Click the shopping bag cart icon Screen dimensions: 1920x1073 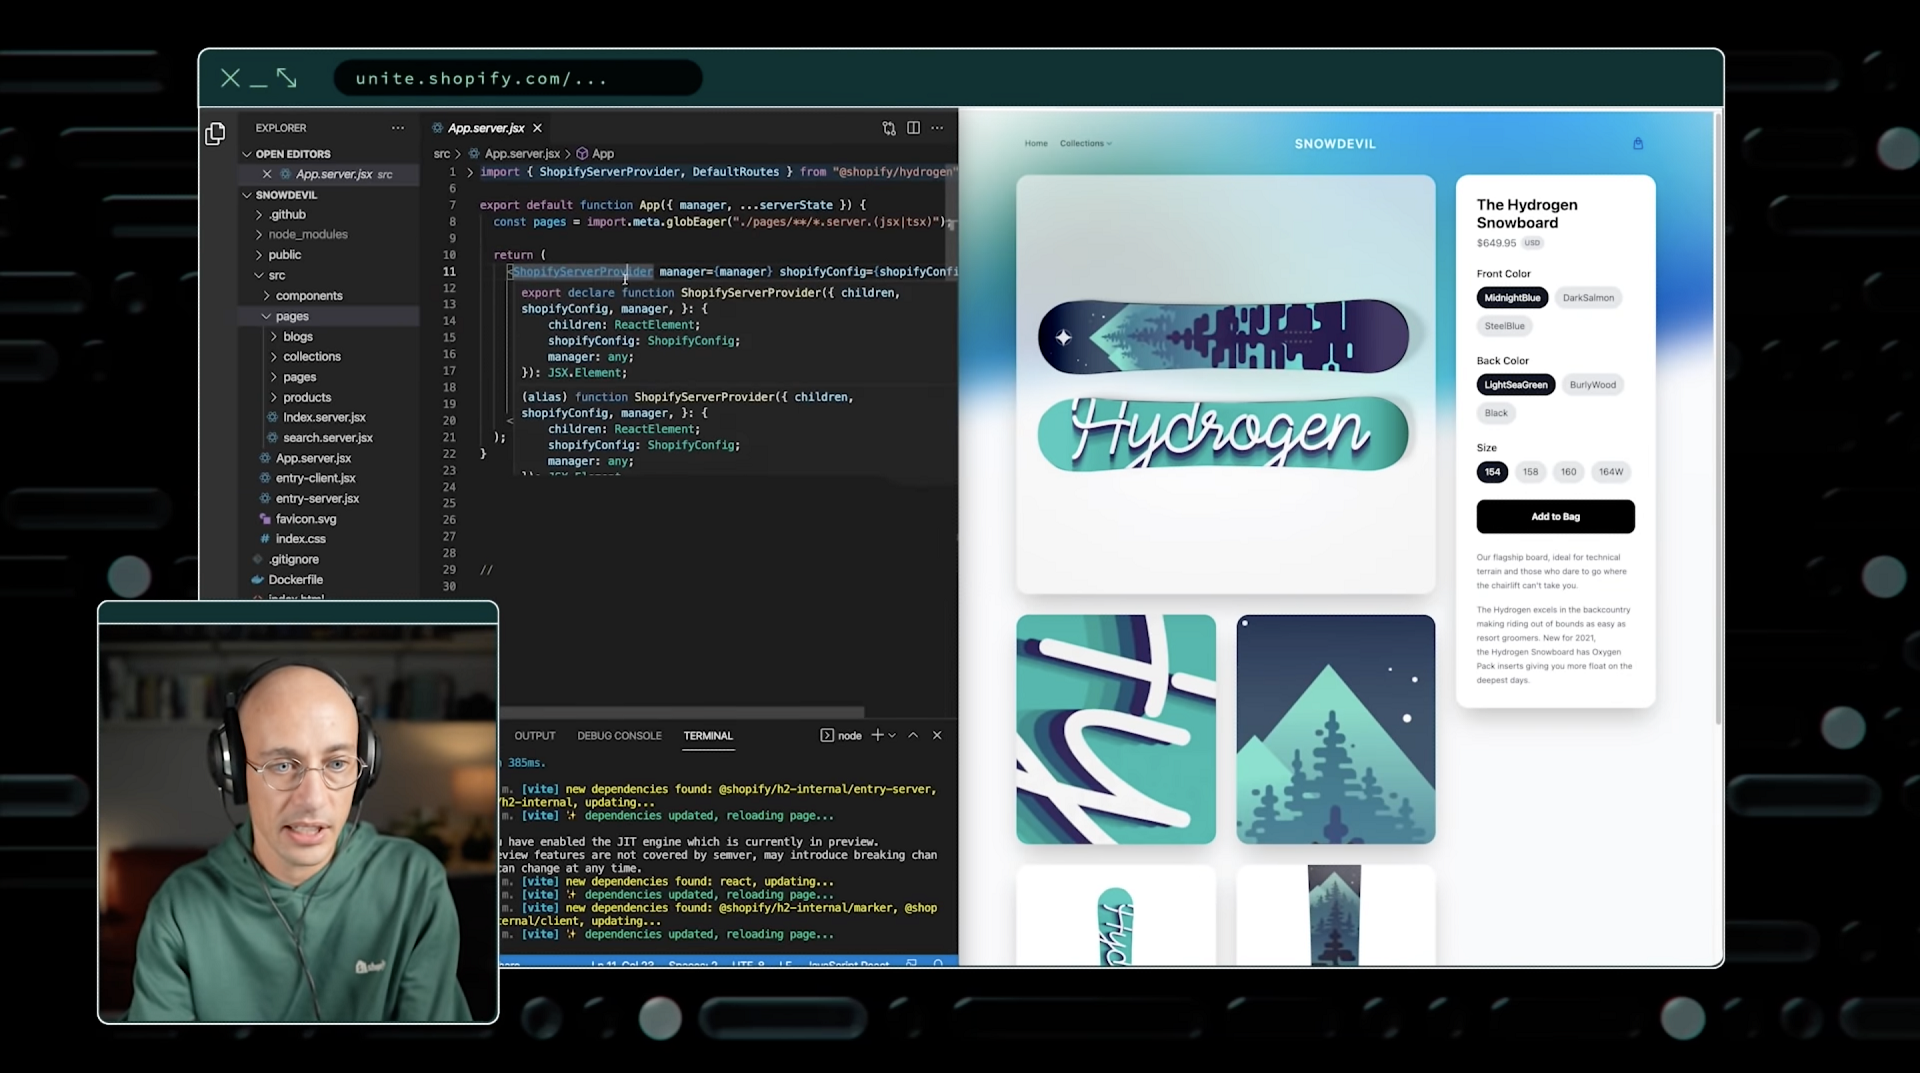[1638, 143]
